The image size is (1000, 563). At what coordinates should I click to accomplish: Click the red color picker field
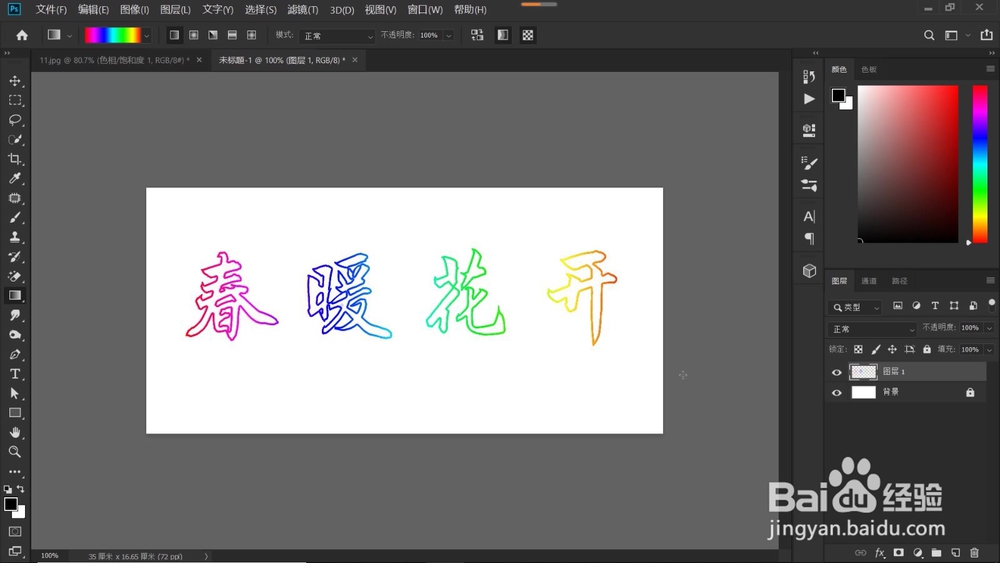click(x=908, y=164)
